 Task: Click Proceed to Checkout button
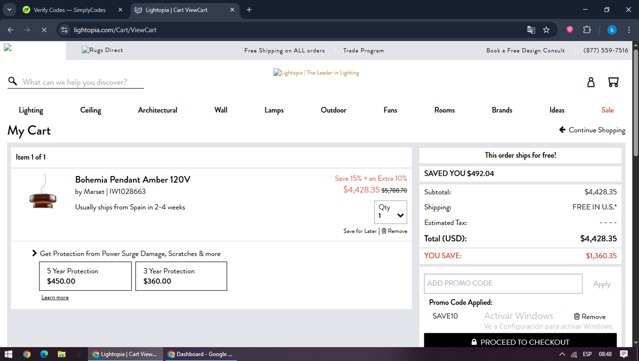[x=520, y=341]
